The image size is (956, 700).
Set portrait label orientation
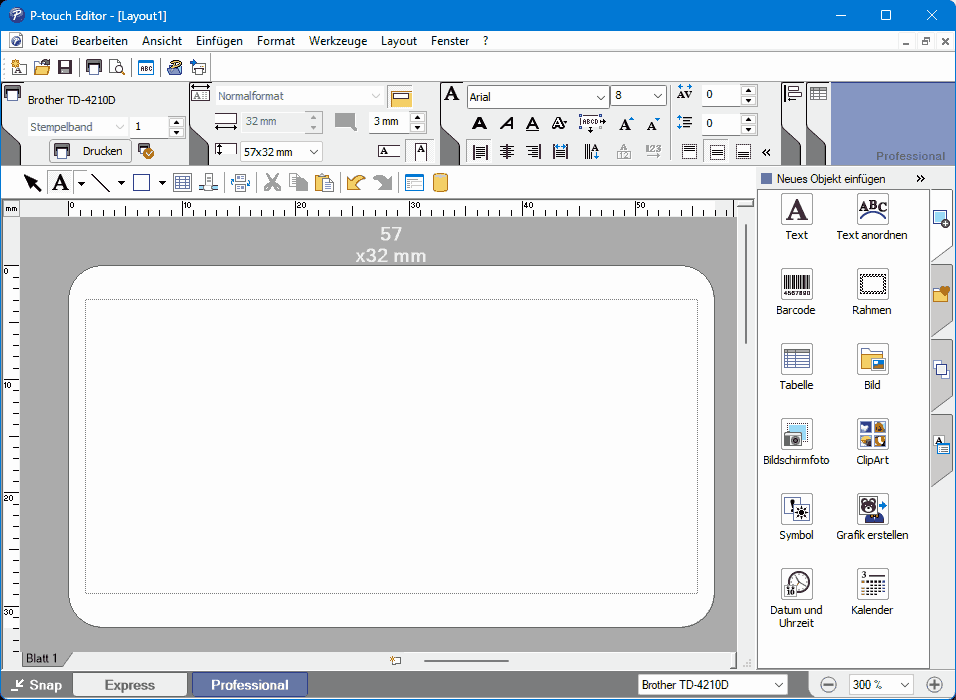420,151
